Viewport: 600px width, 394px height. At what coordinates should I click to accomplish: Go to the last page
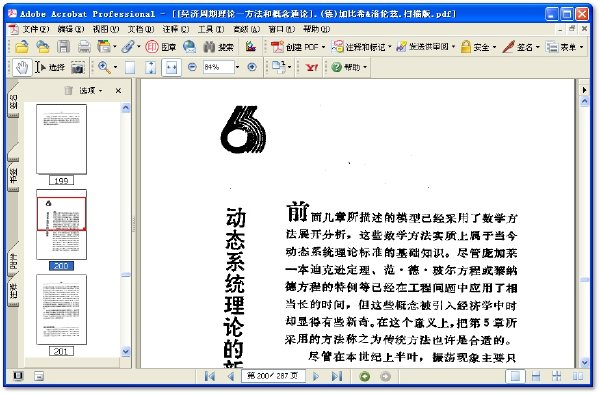pyautogui.click(x=336, y=376)
